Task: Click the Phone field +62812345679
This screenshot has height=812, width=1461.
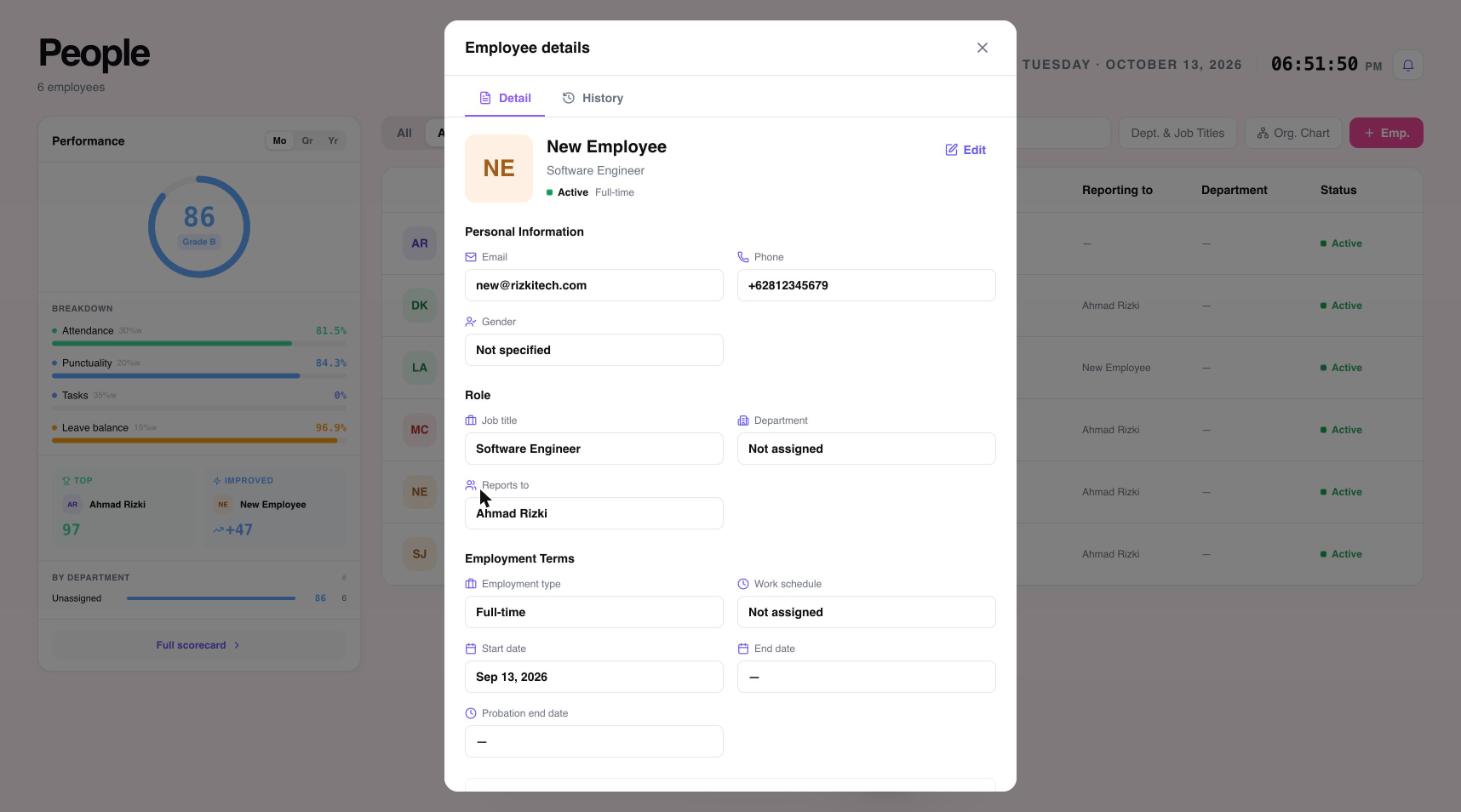Action: [x=866, y=285]
